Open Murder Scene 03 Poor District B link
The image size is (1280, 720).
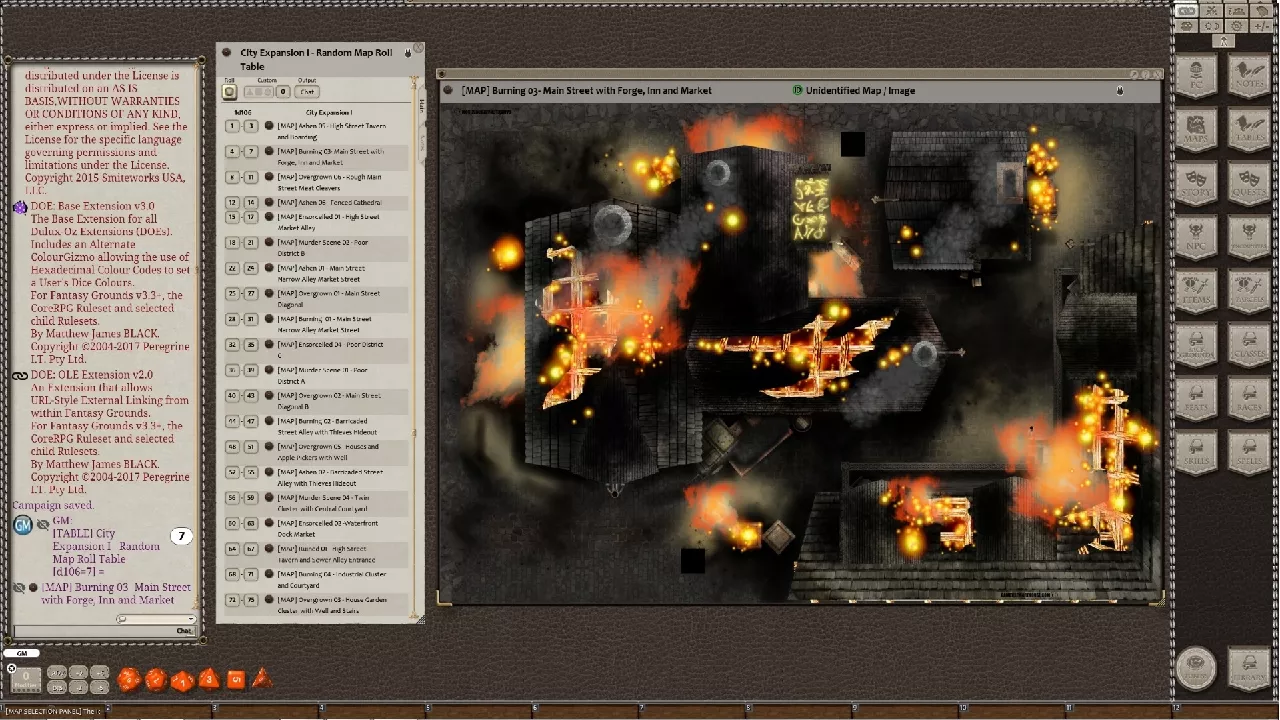point(271,243)
